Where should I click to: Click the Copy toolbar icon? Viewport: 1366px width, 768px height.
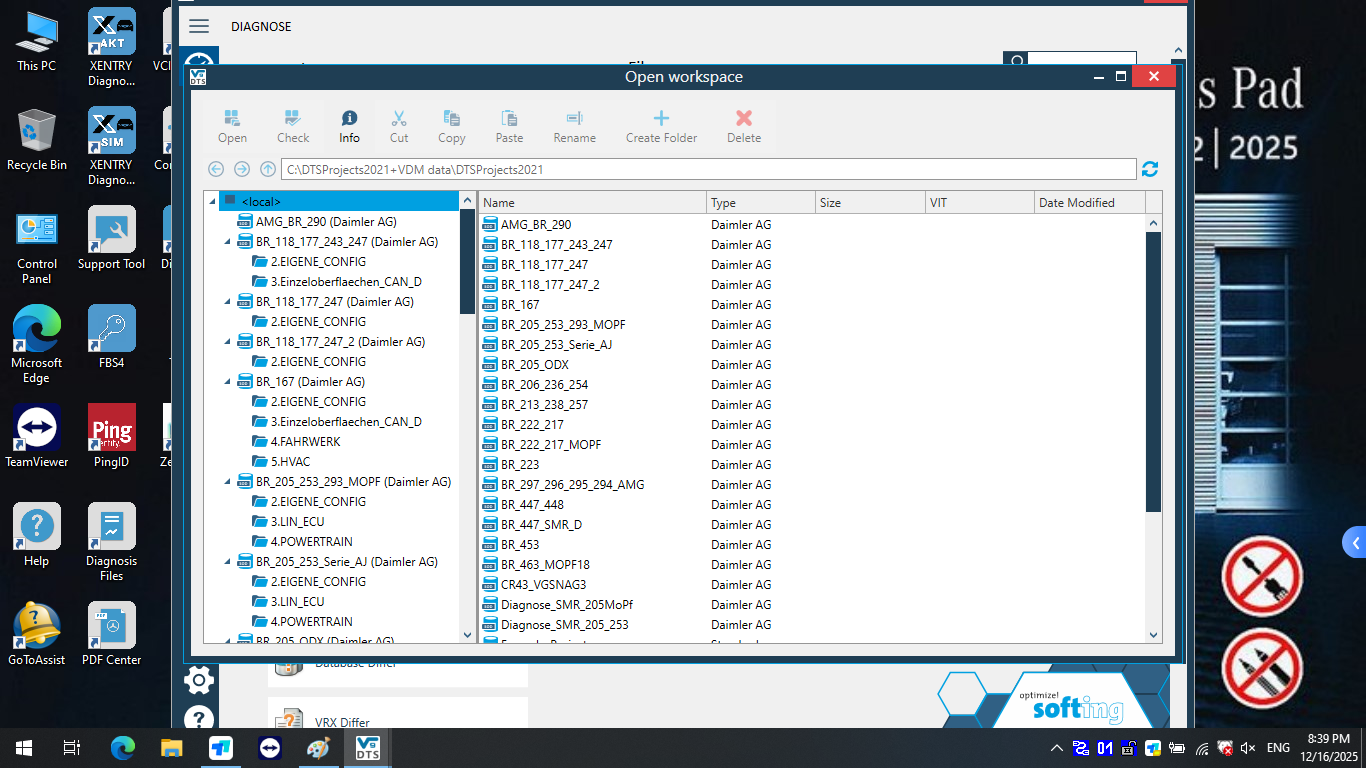(451, 124)
